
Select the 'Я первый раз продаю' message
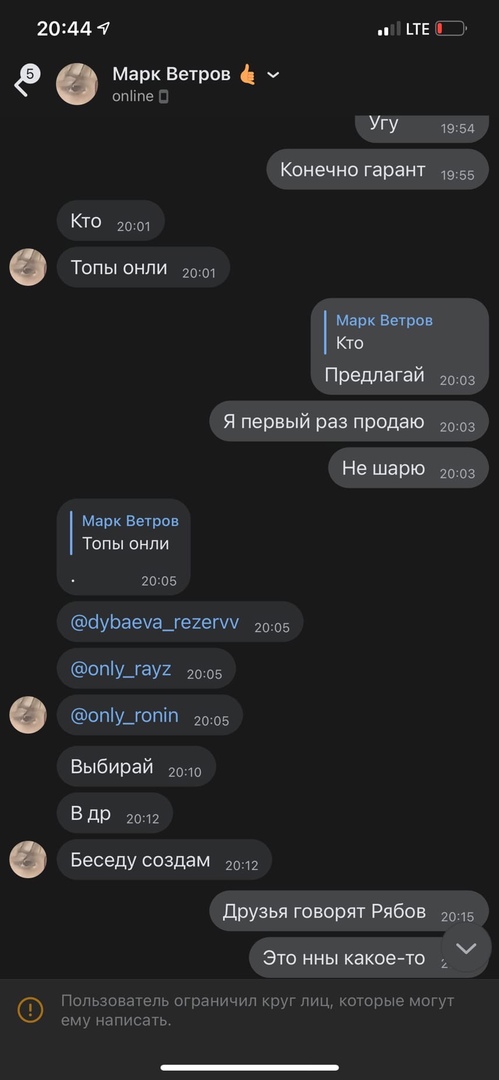[x=349, y=422]
